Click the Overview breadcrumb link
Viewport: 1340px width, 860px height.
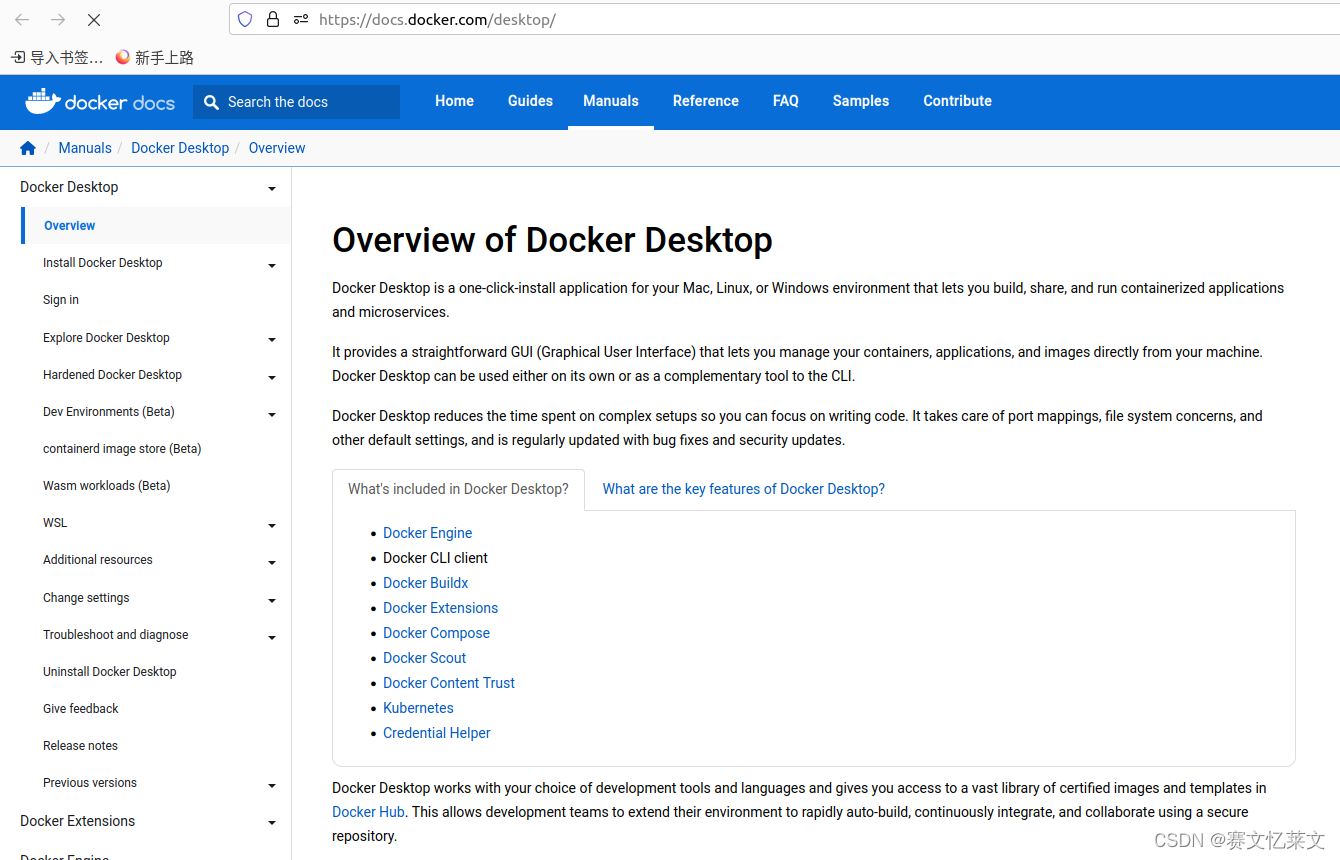pyautogui.click(x=277, y=148)
